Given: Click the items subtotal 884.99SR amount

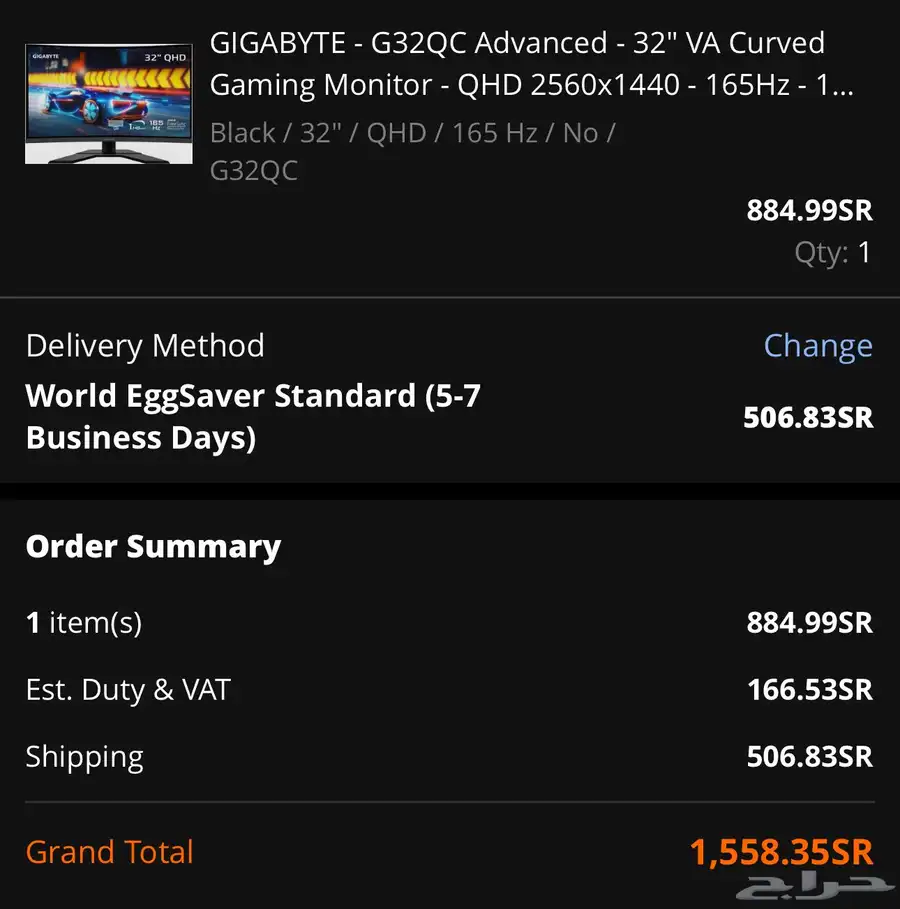Looking at the screenshot, I should (810, 623).
